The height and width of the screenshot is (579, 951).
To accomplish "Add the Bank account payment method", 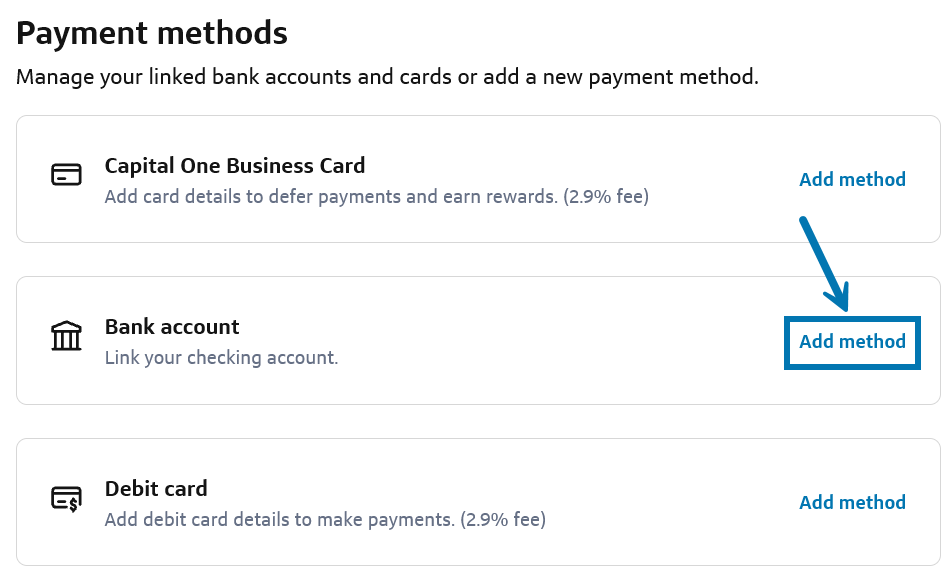I will pyautogui.click(x=852, y=342).
